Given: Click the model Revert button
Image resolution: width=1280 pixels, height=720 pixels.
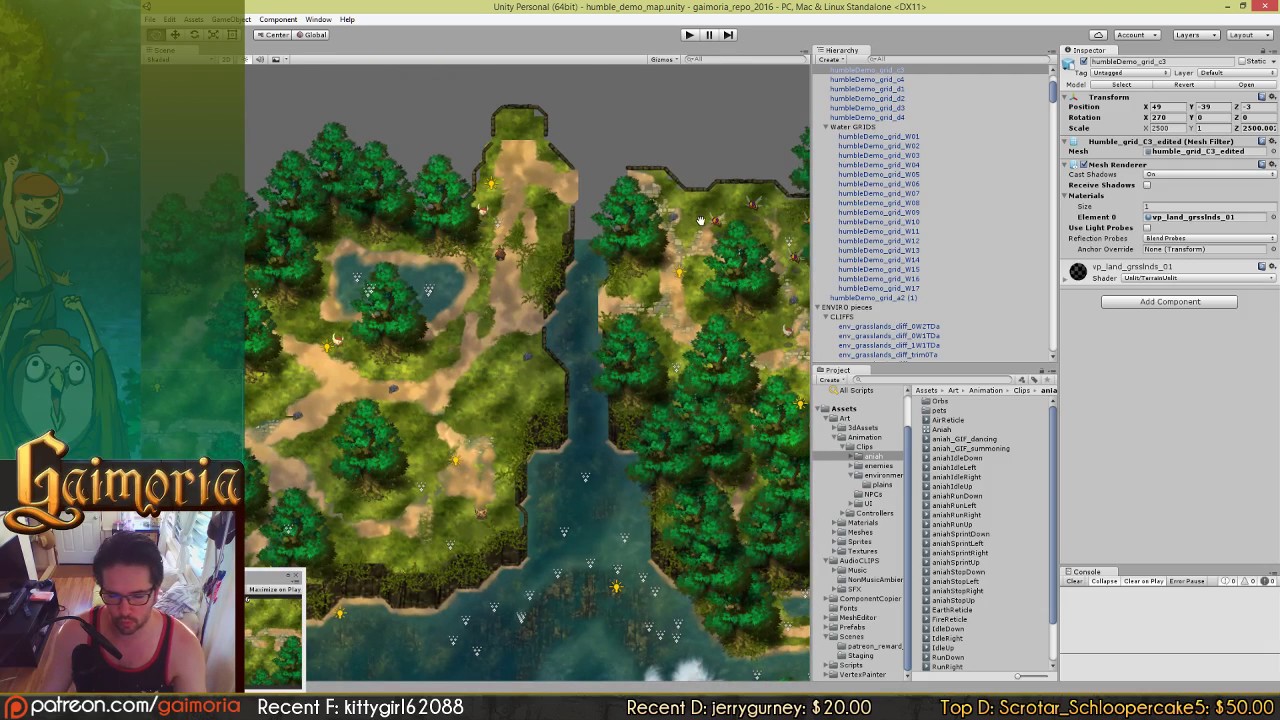Looking at the screenshot, I should (1183, 85).
